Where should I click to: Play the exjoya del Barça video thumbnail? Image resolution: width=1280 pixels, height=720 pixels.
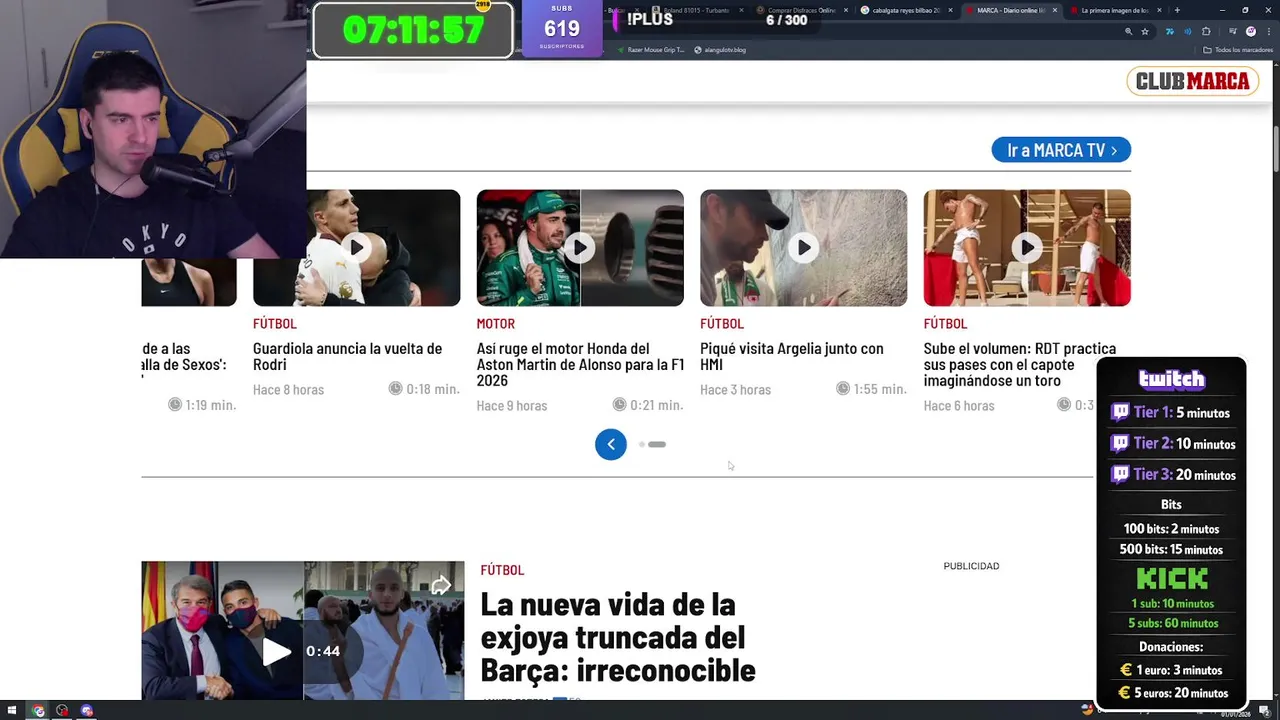[277, 652]
